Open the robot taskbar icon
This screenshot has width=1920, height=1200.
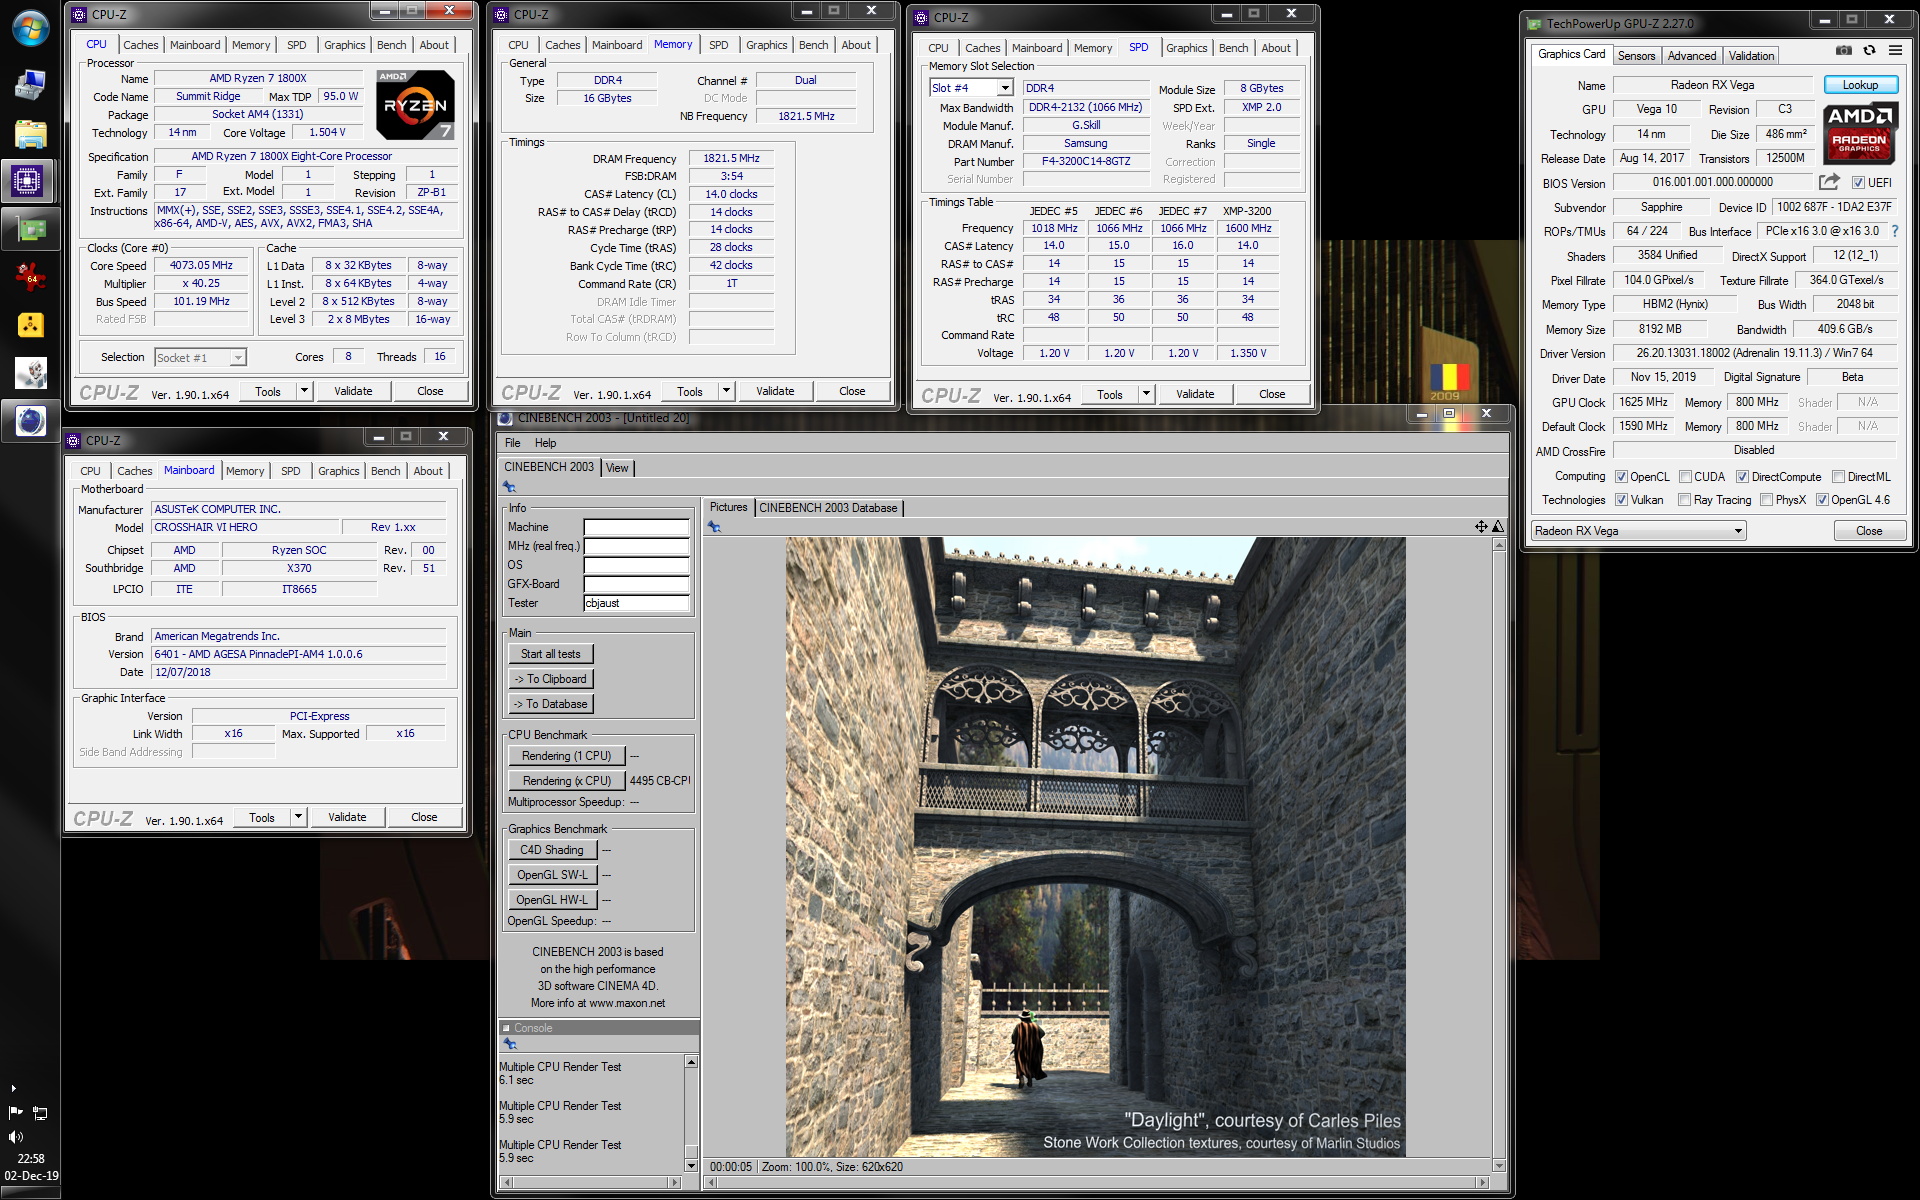[30, 373]
